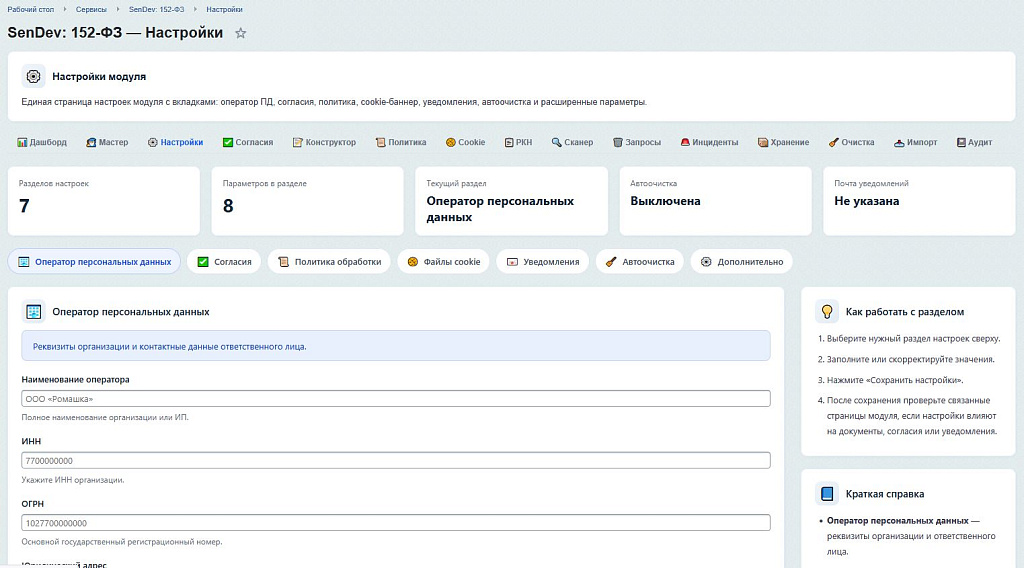Open the Дашборд section
This screenshot has width=1024, height=568.
(x=42, y=142)
